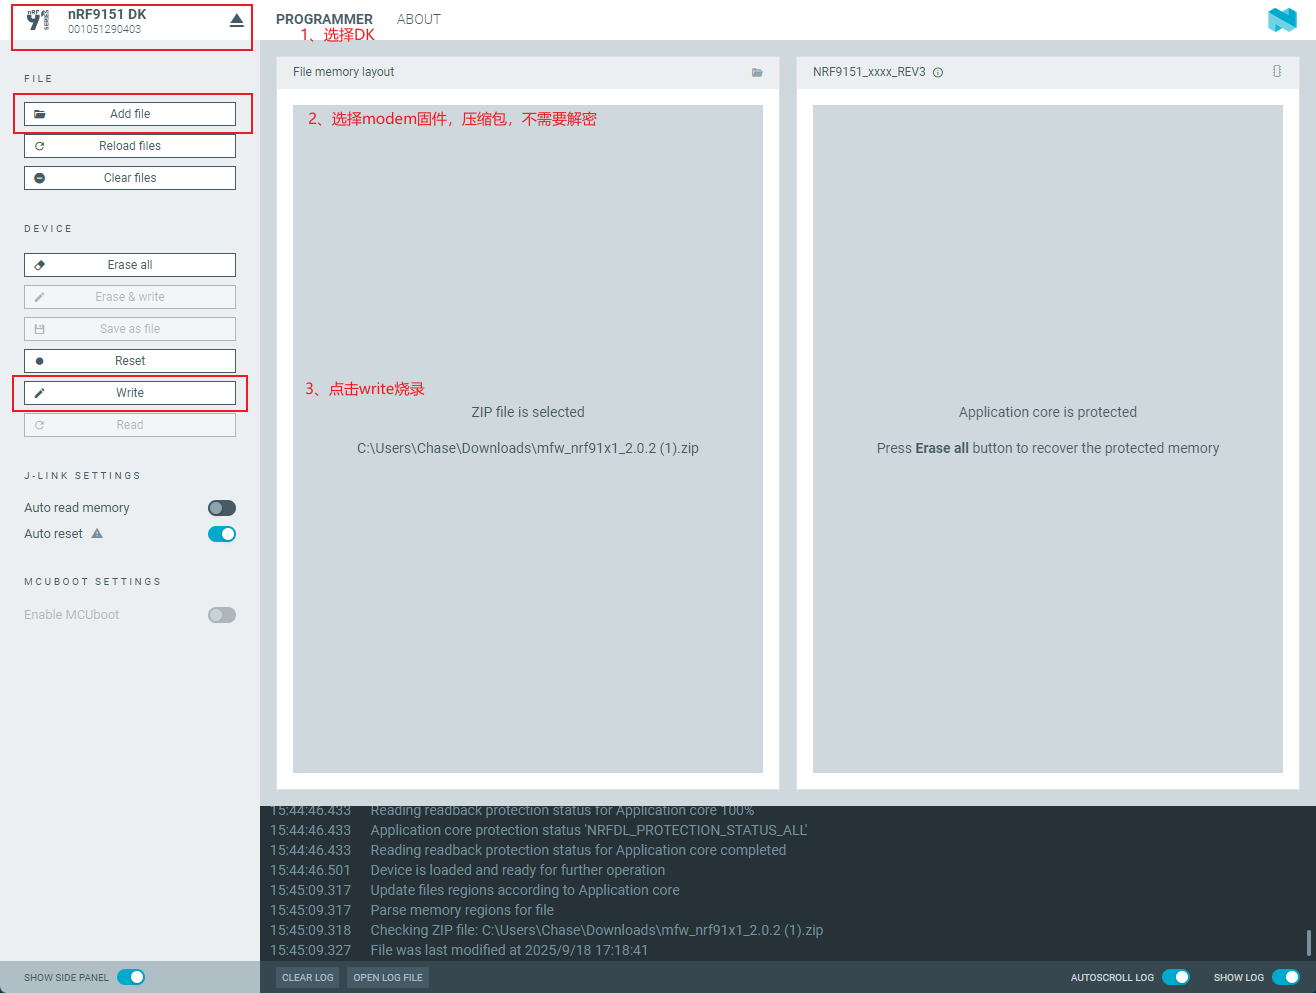Switch to the Programmer tab
This screenshot has height=993, width=1316.
pyautogui.click(x=324, y=19)
